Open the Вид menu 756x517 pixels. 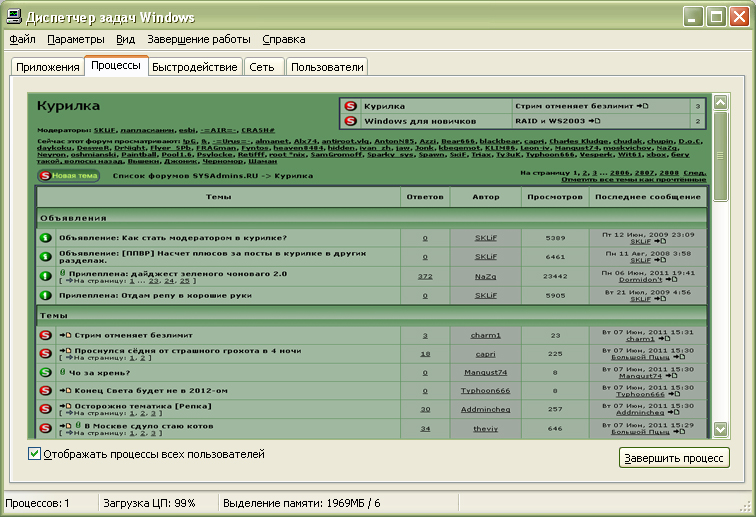125,40
